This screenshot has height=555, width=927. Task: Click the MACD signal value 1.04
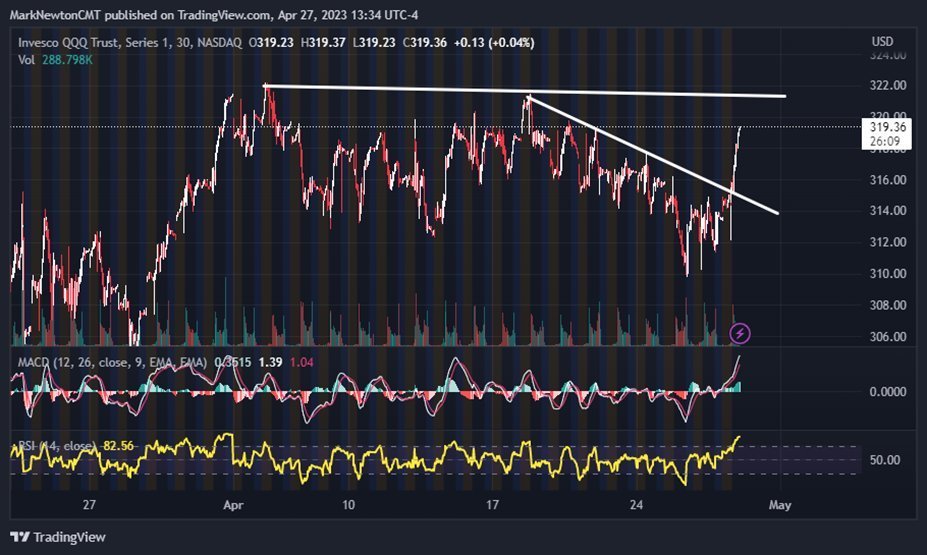tap(302, 362)
